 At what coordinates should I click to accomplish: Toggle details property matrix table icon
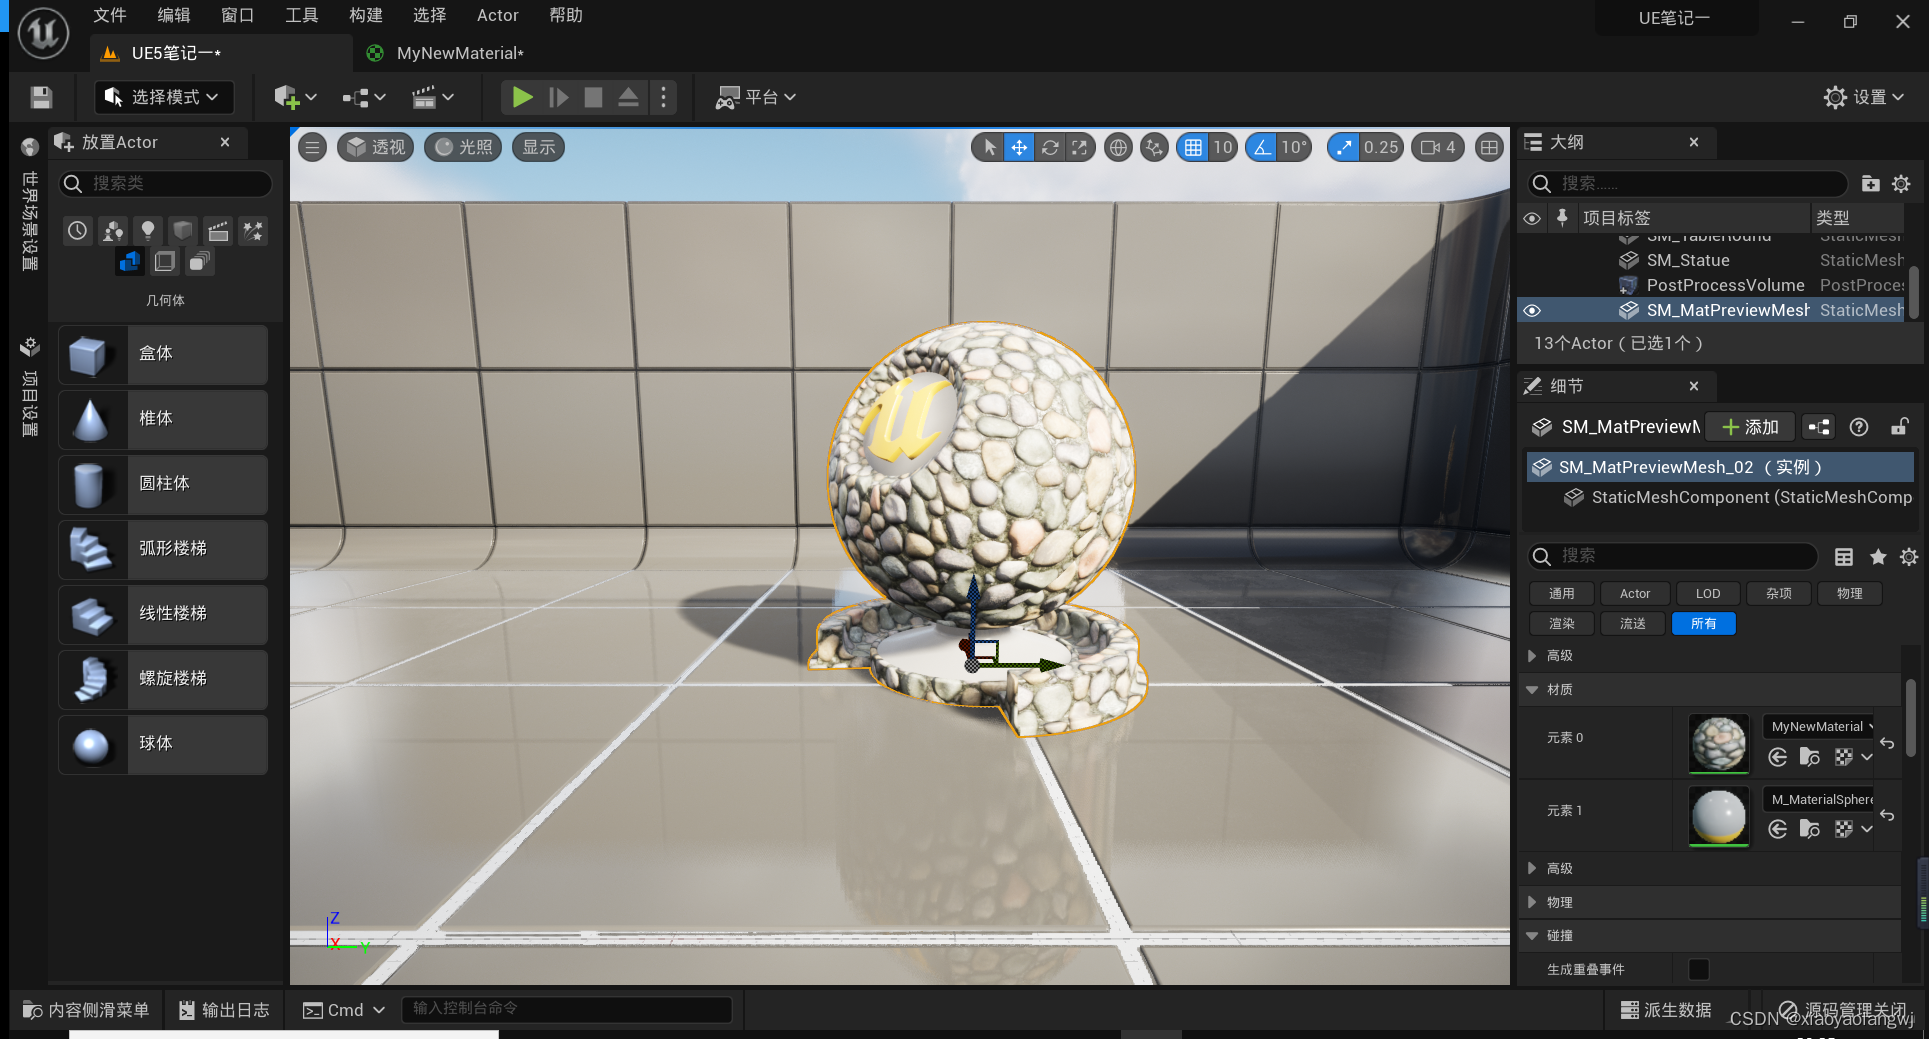pos(1844,557)
